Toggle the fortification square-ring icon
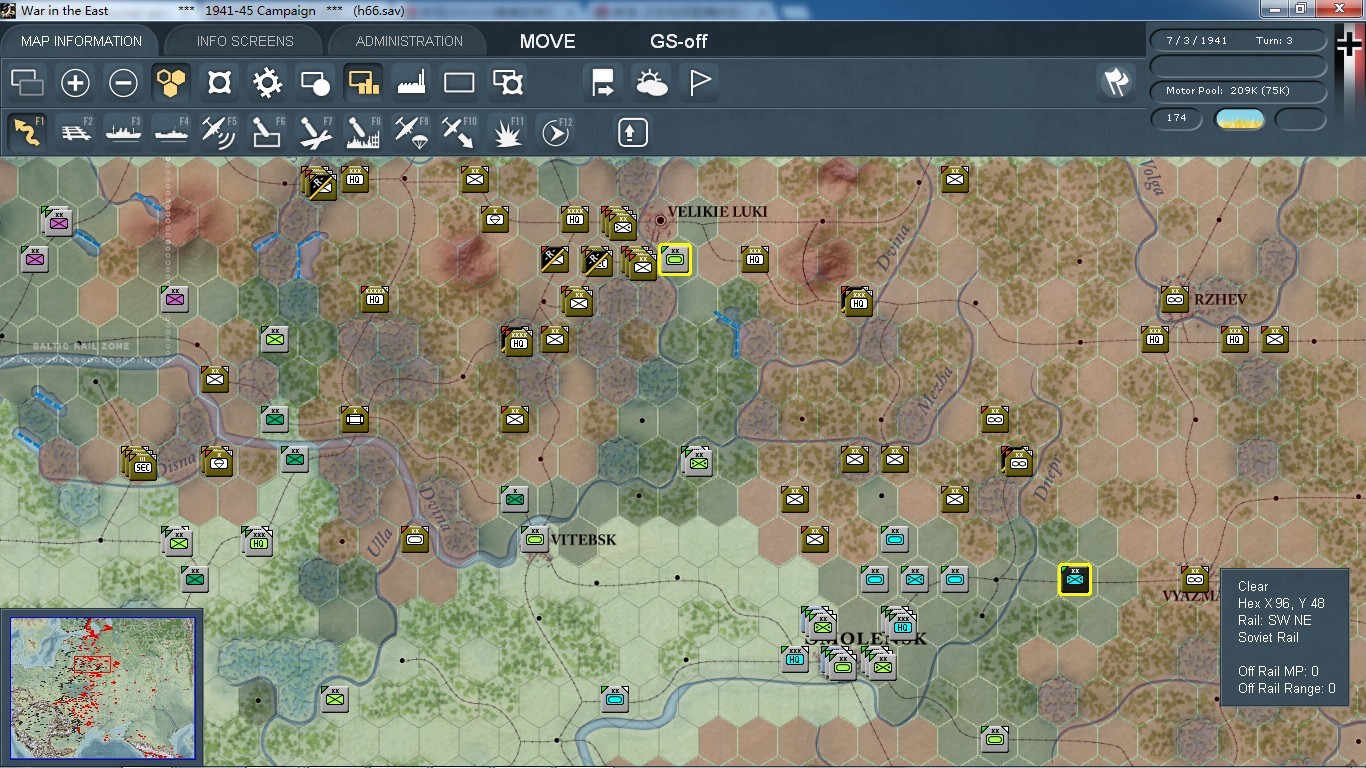This screenshot has width=1366, height=768. pos(219,83)
